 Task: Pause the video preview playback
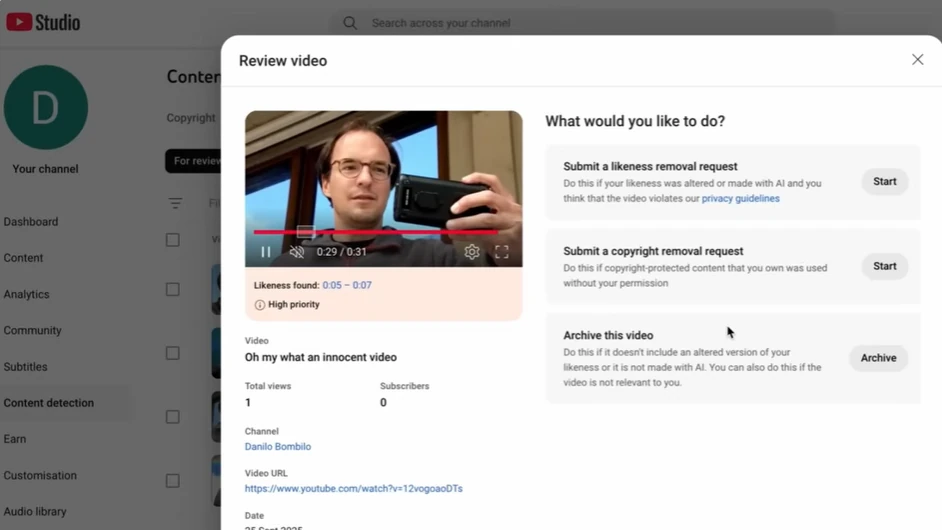(266, 252)
